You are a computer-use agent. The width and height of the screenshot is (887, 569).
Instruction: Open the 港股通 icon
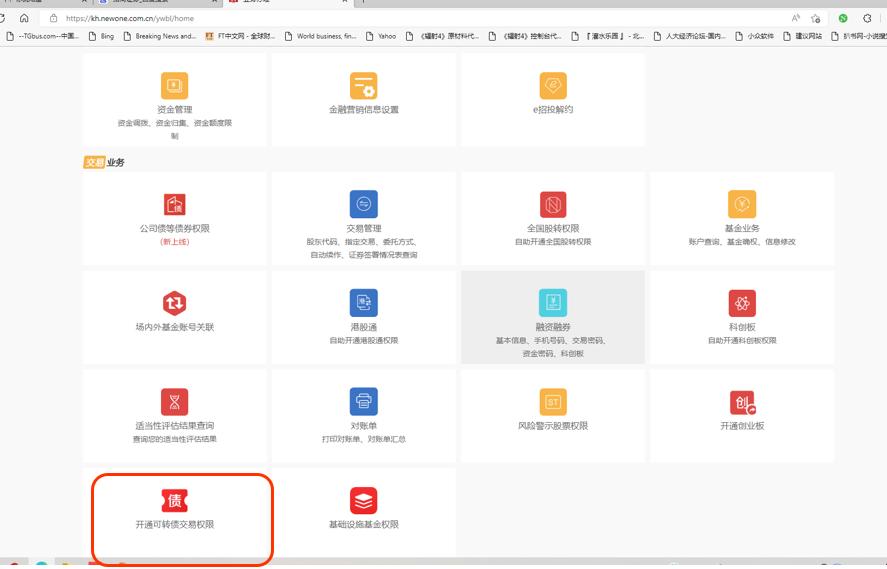pos(363,303)
